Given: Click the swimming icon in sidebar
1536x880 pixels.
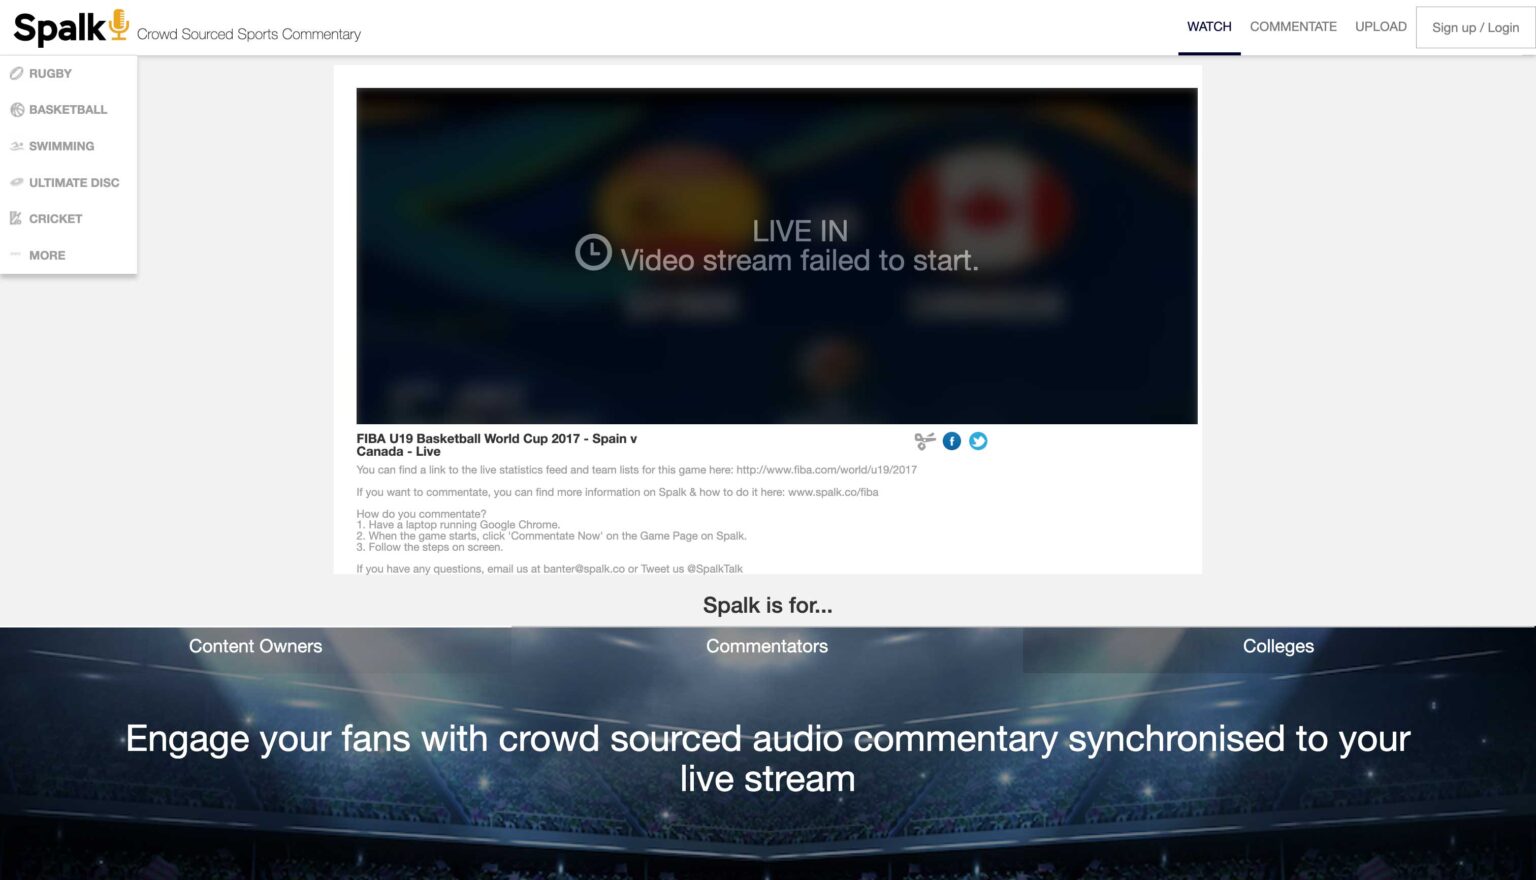Looking at the screenshot, I should pos(16,146).
